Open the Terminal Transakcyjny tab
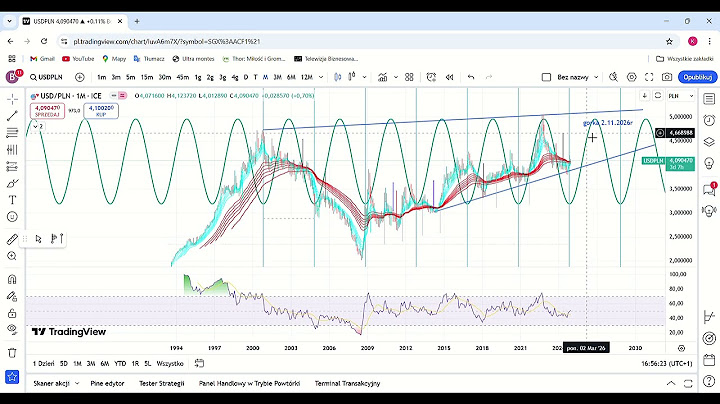Image resolution: width=720 pixels, height=404 pixels. tap(347, 383)
